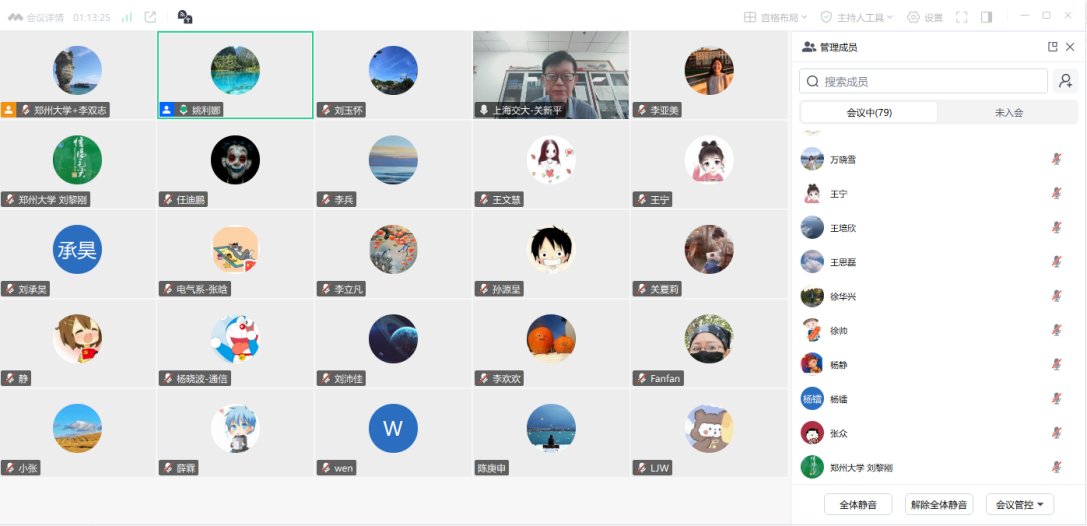Toggle the sidebar panel icon in top bar
Viewport: 1087px width, 526px height.
[x=986, y=17]
